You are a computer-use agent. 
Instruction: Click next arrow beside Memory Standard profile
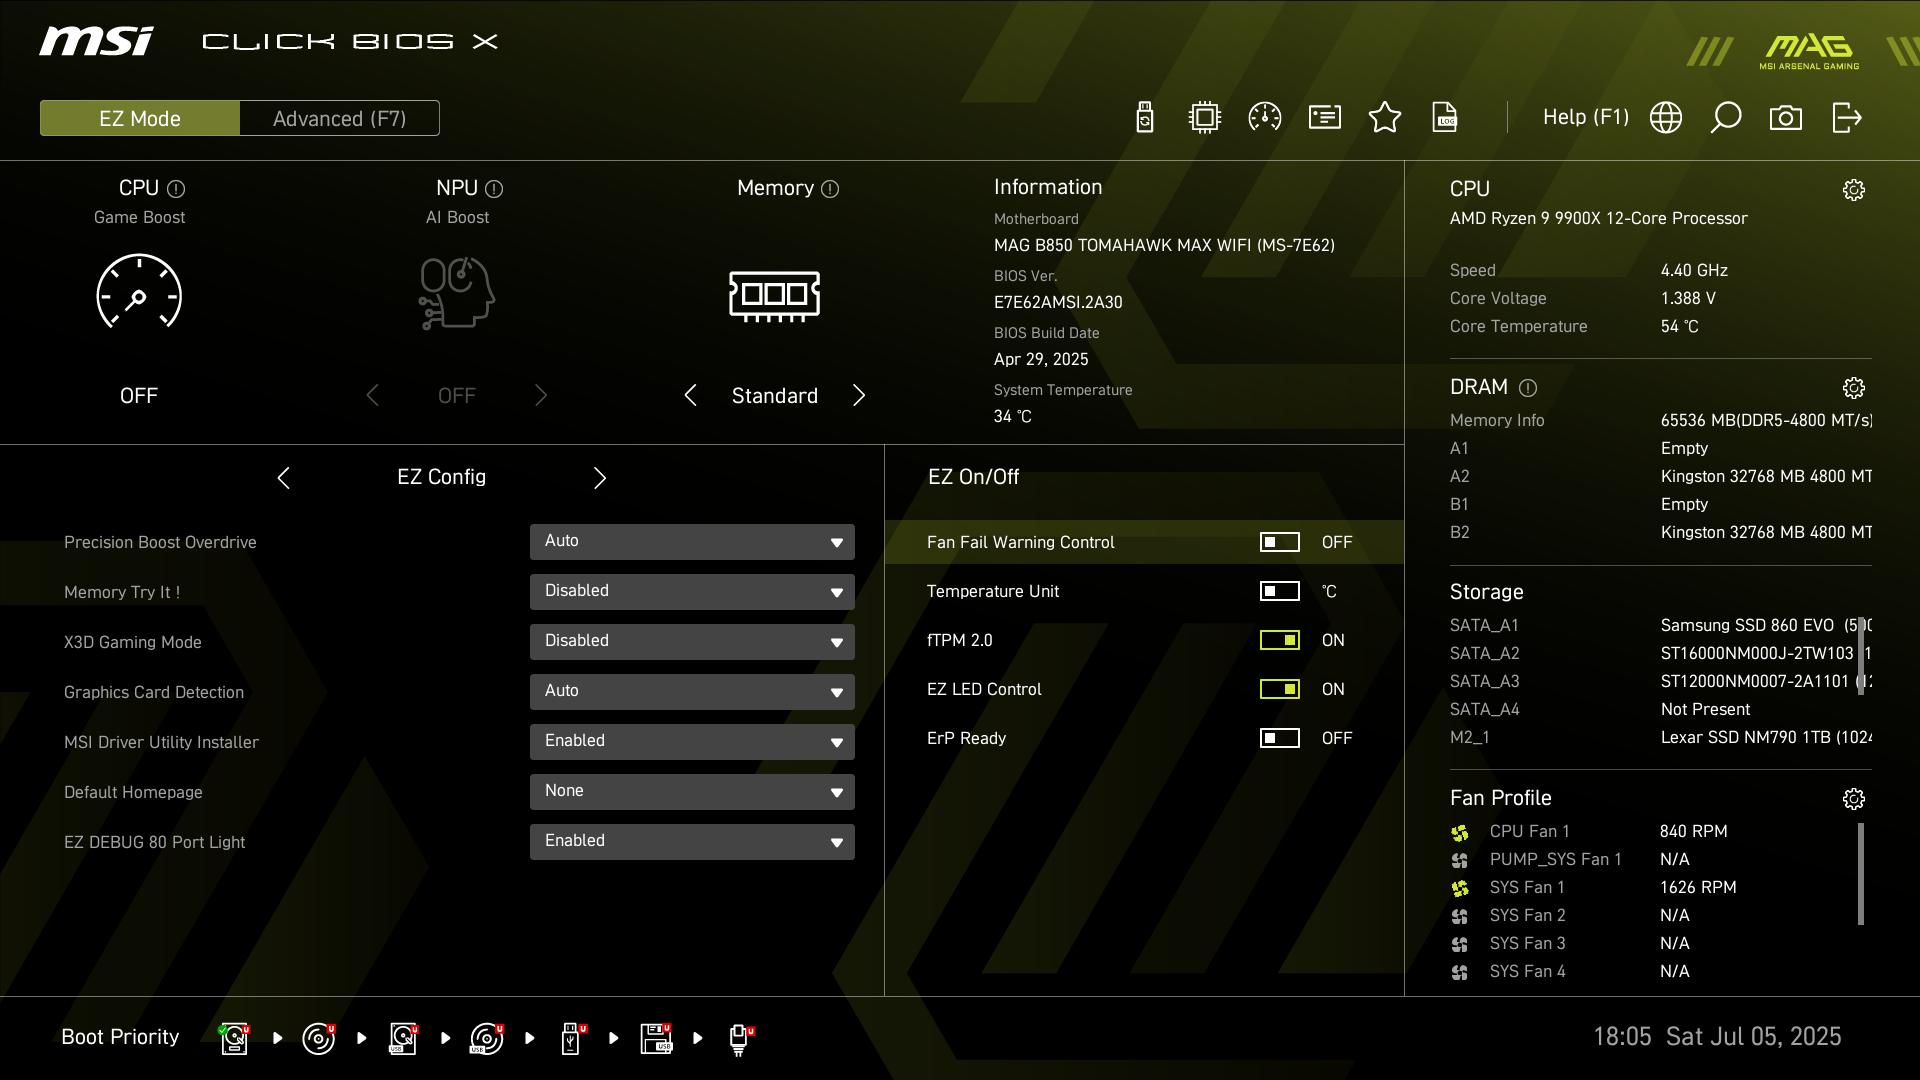(x=859, y=395)
